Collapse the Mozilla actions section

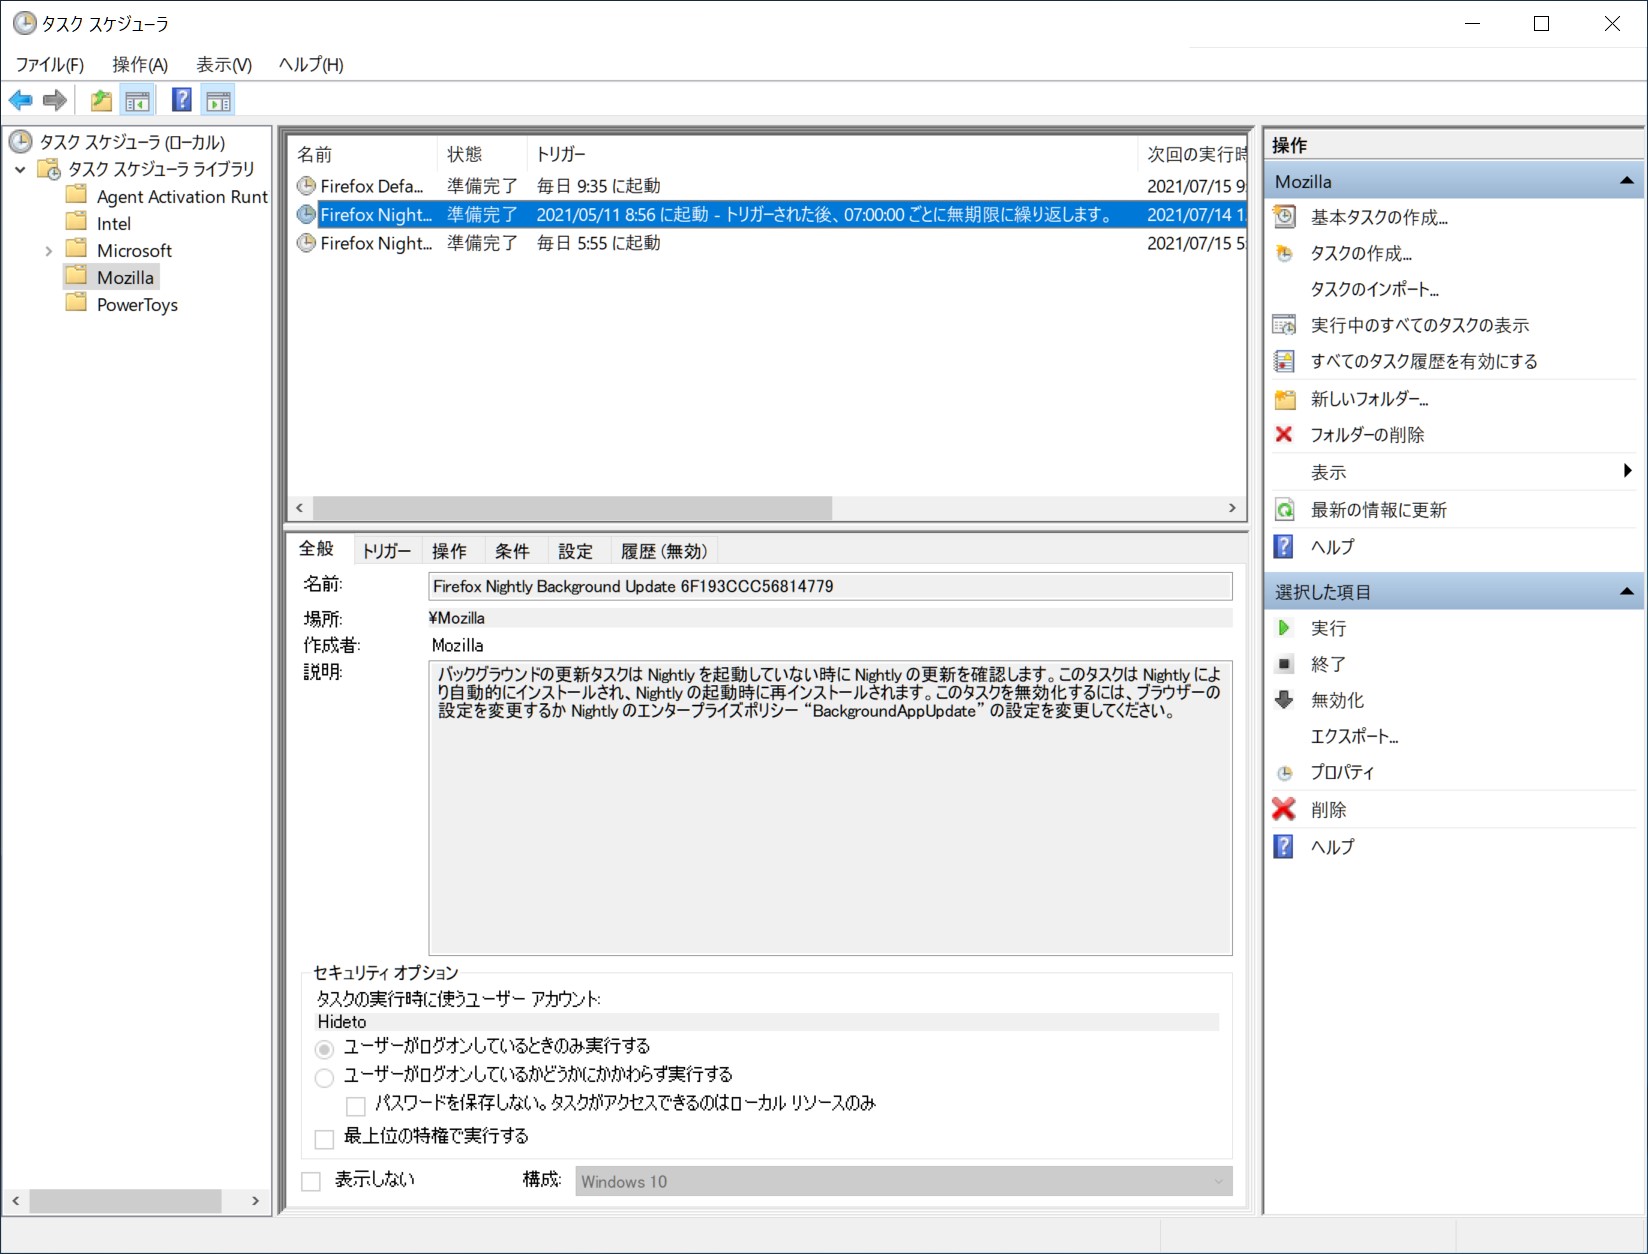coord(1628,181)
